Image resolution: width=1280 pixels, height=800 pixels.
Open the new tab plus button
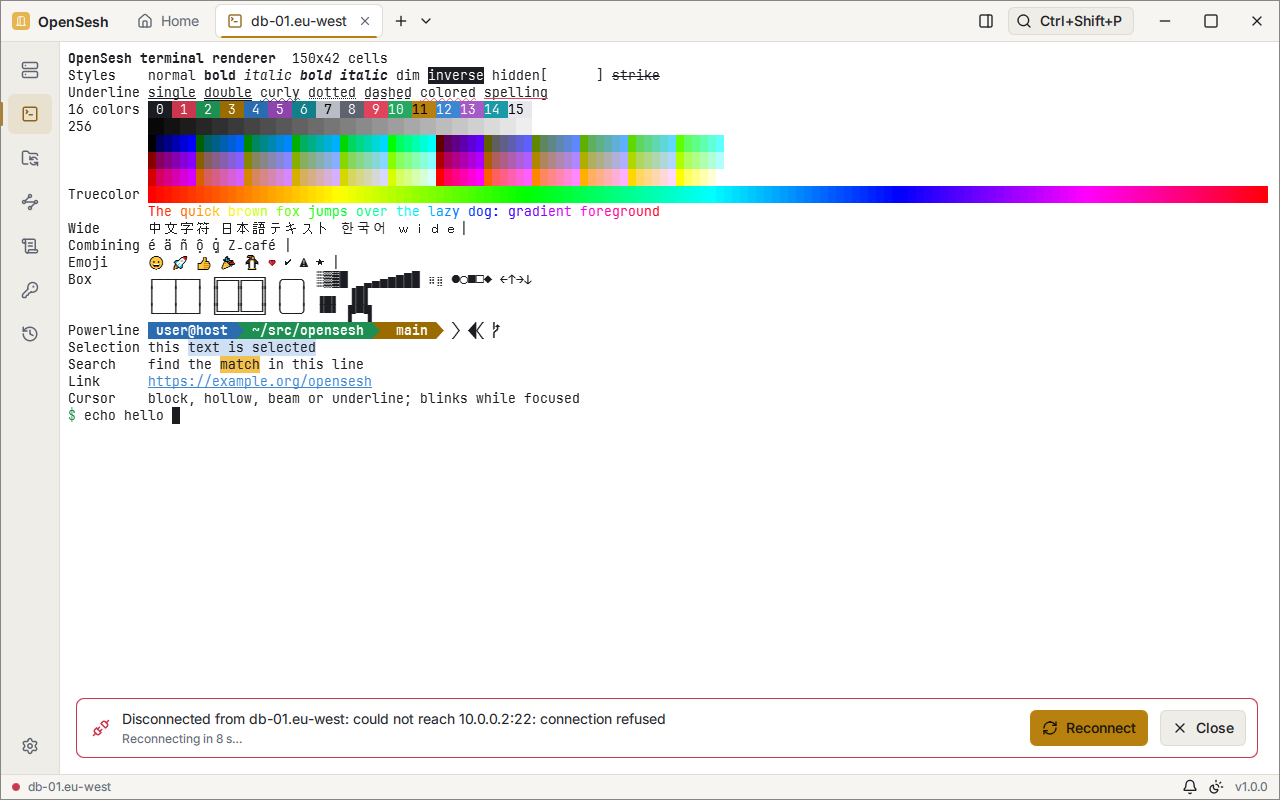tap(401, 21)
